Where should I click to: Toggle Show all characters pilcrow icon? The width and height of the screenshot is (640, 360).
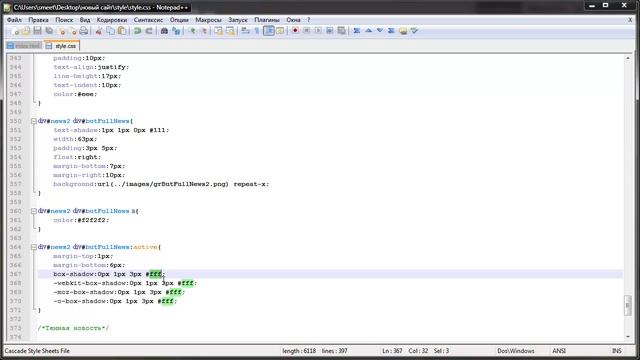(x=257, y=31)
